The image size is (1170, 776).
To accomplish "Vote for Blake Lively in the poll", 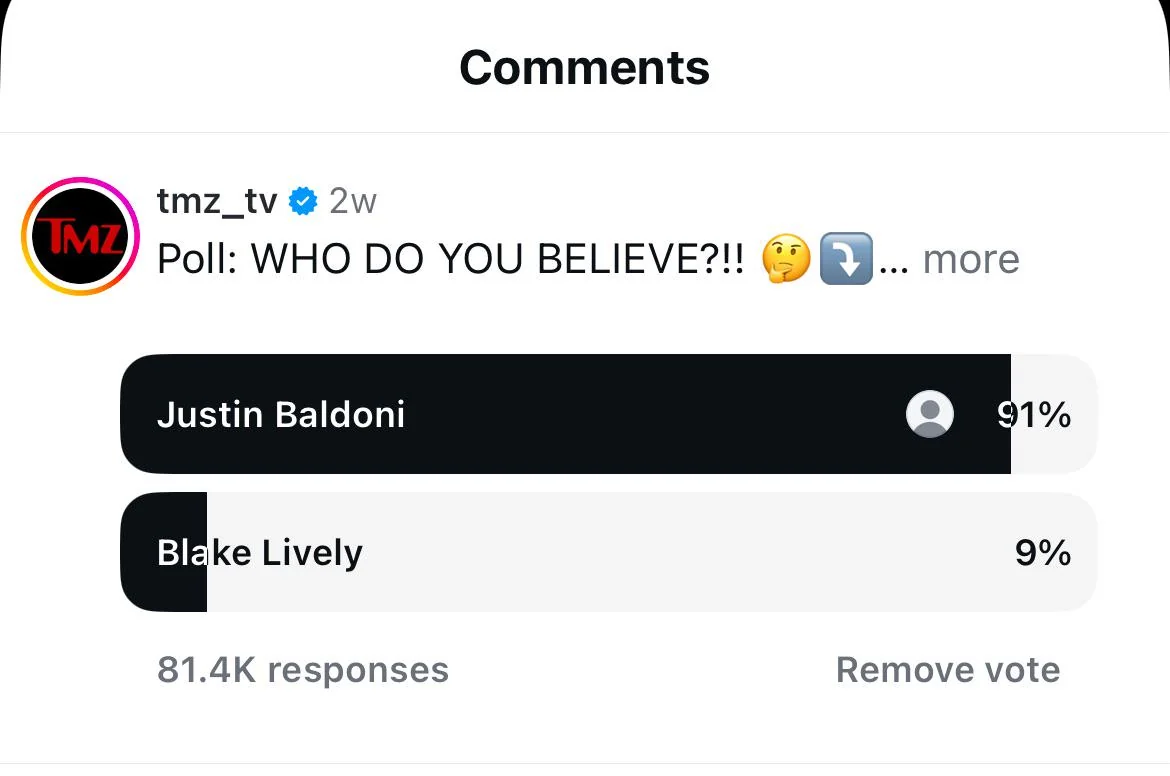I will (500, 551).
